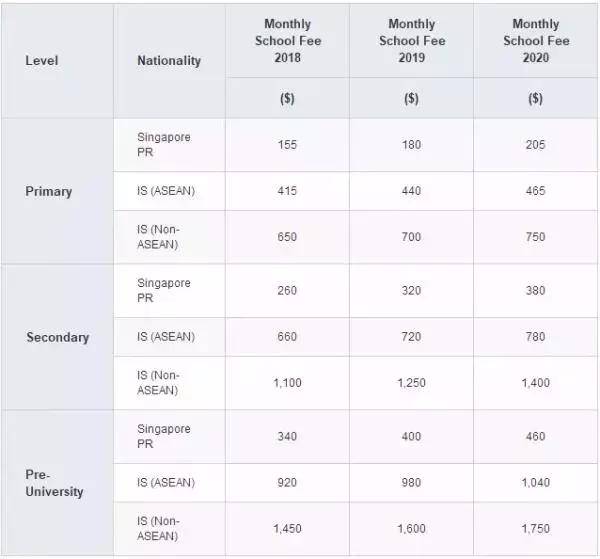Click IS (Non-ASEAN) in Pre-University section
Screen dimensions: 600x559
(162, 529)
